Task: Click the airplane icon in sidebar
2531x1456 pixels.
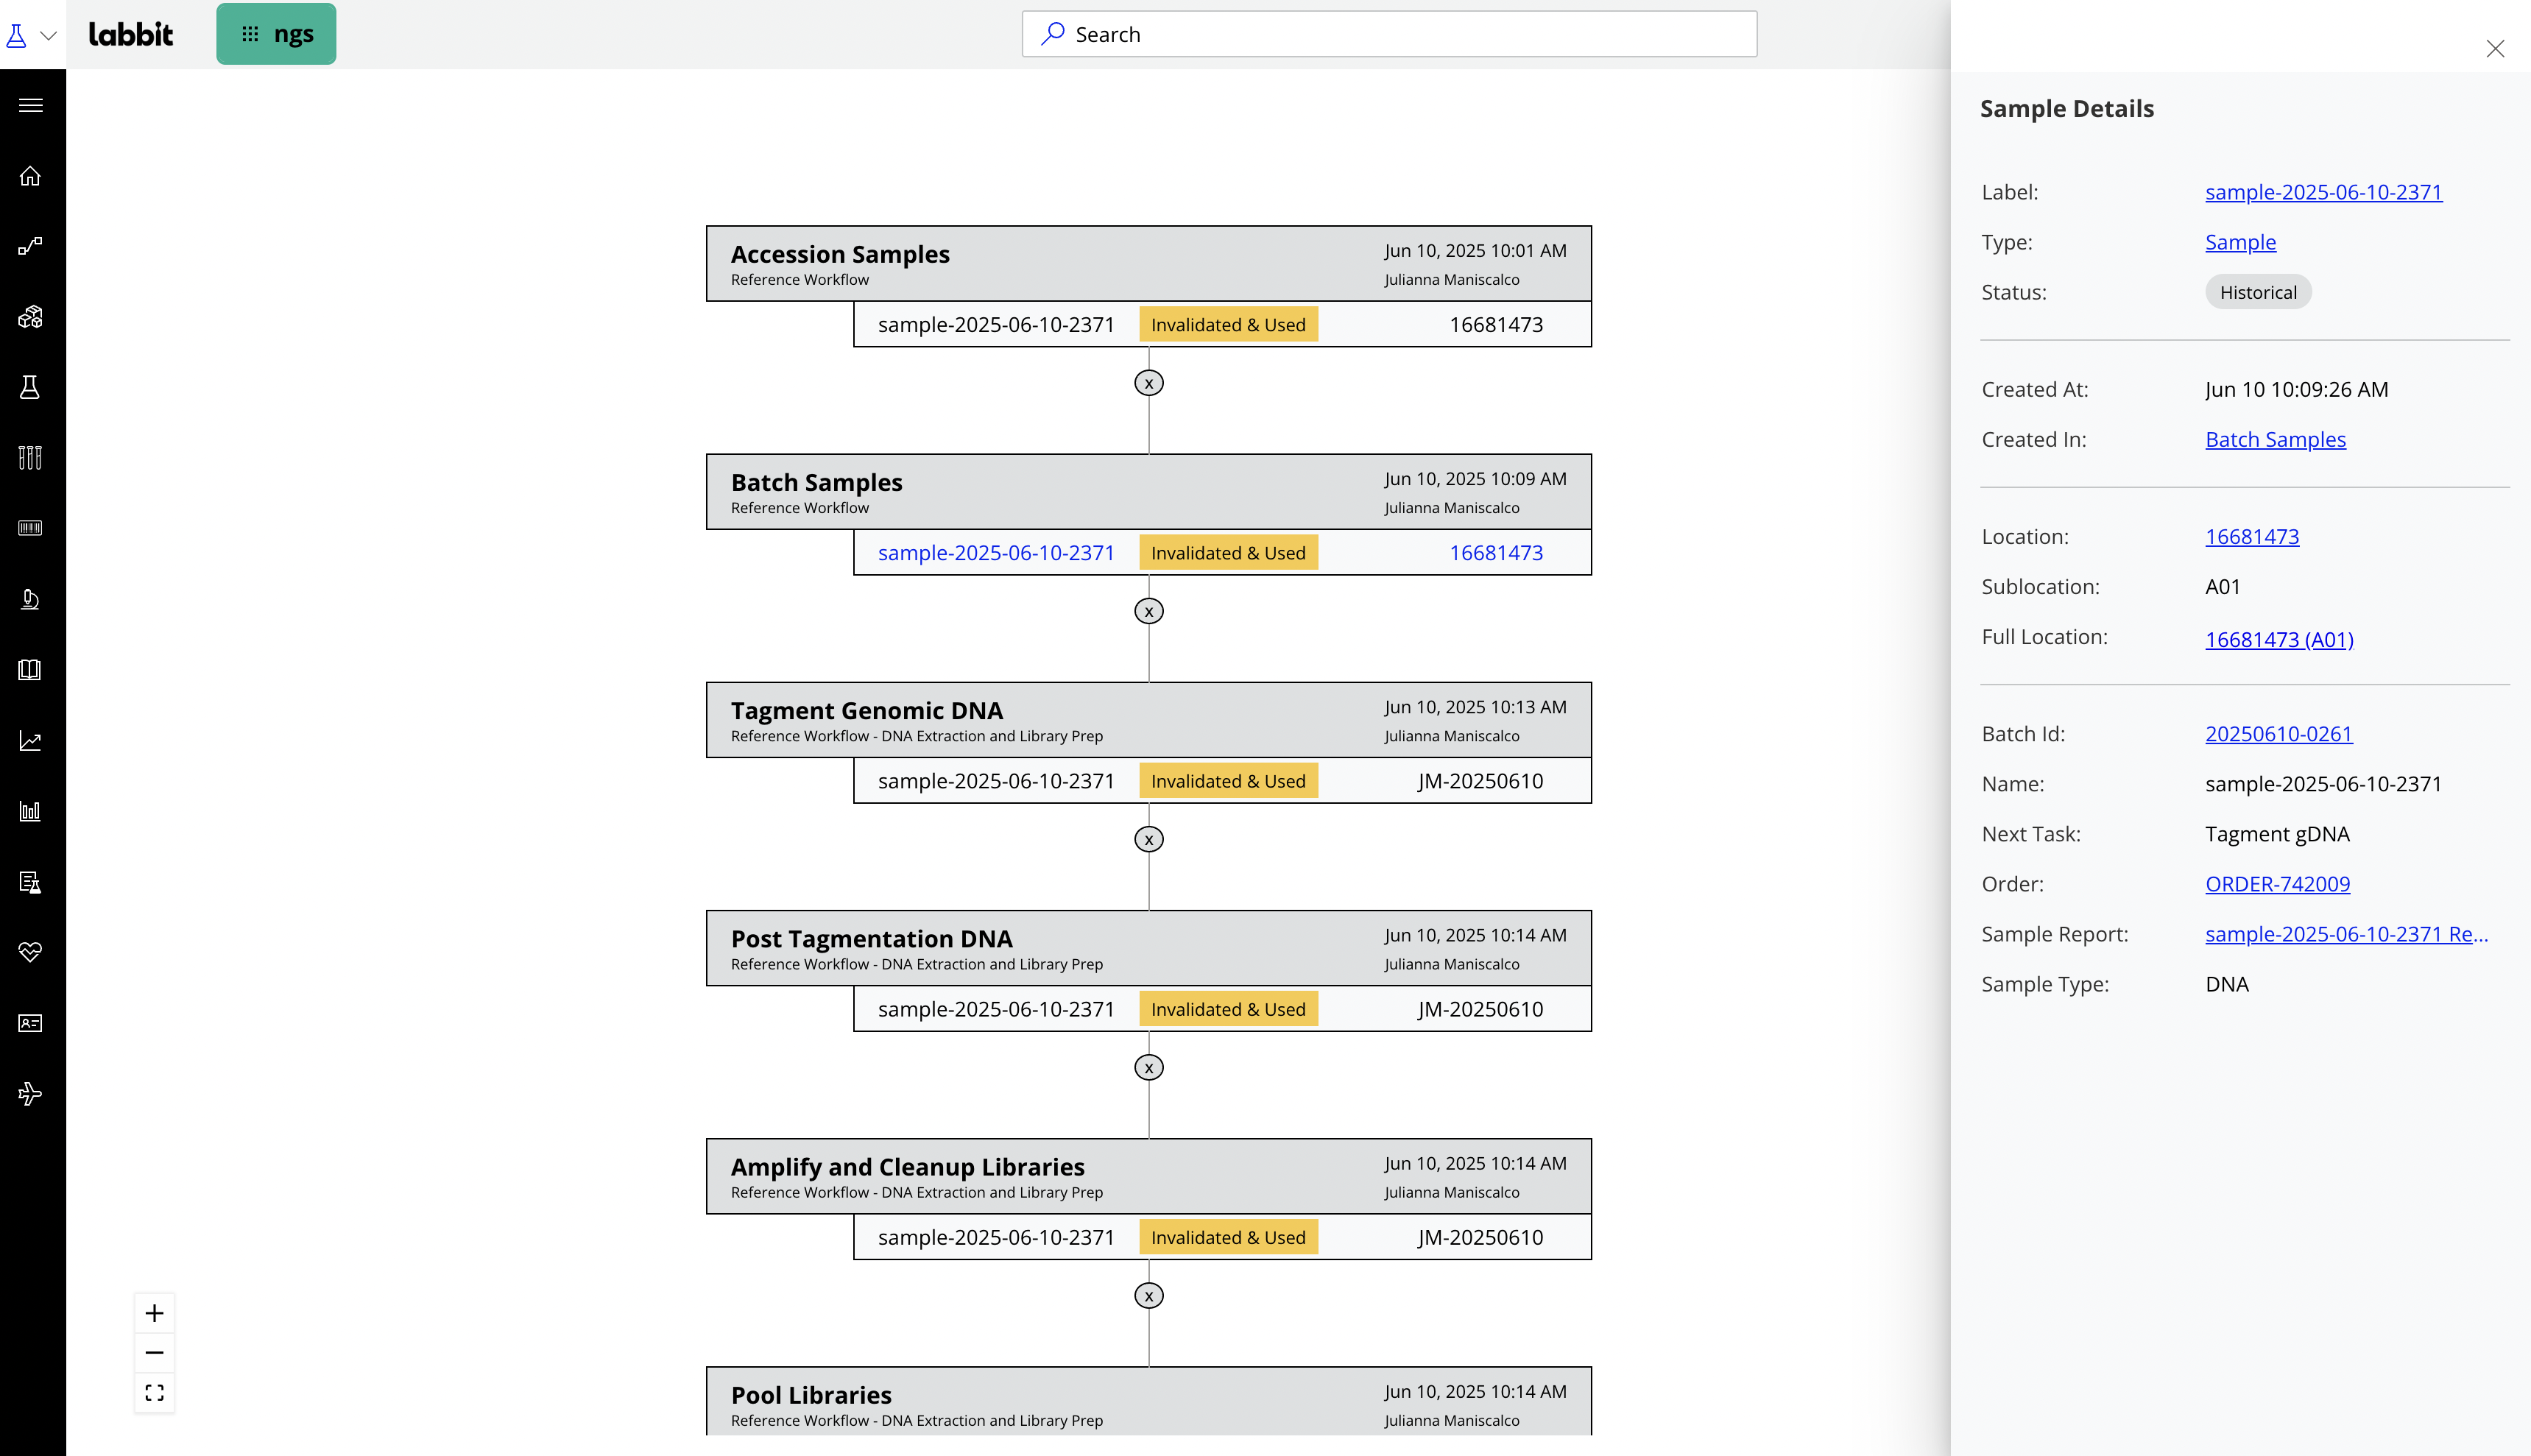Action: (x=30, y=1093)
